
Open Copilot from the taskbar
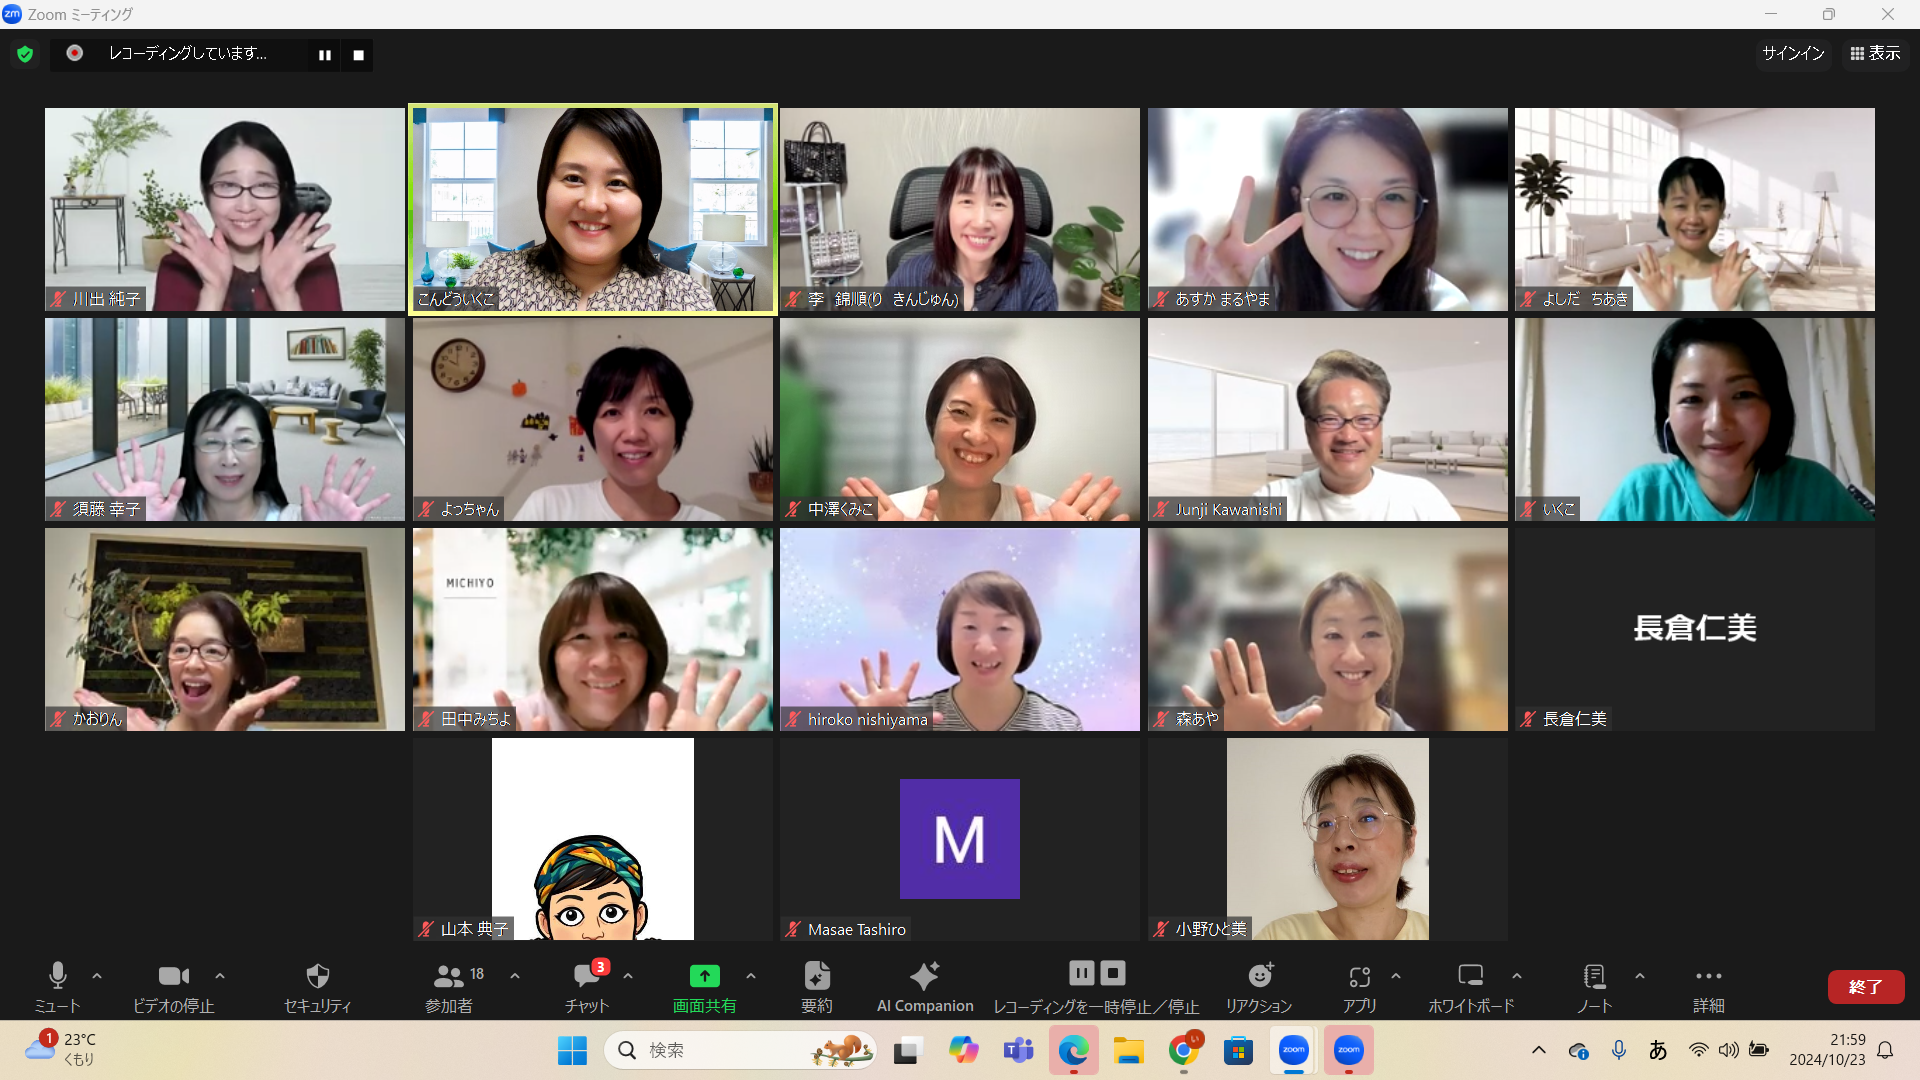click(x=963, y=1050)
